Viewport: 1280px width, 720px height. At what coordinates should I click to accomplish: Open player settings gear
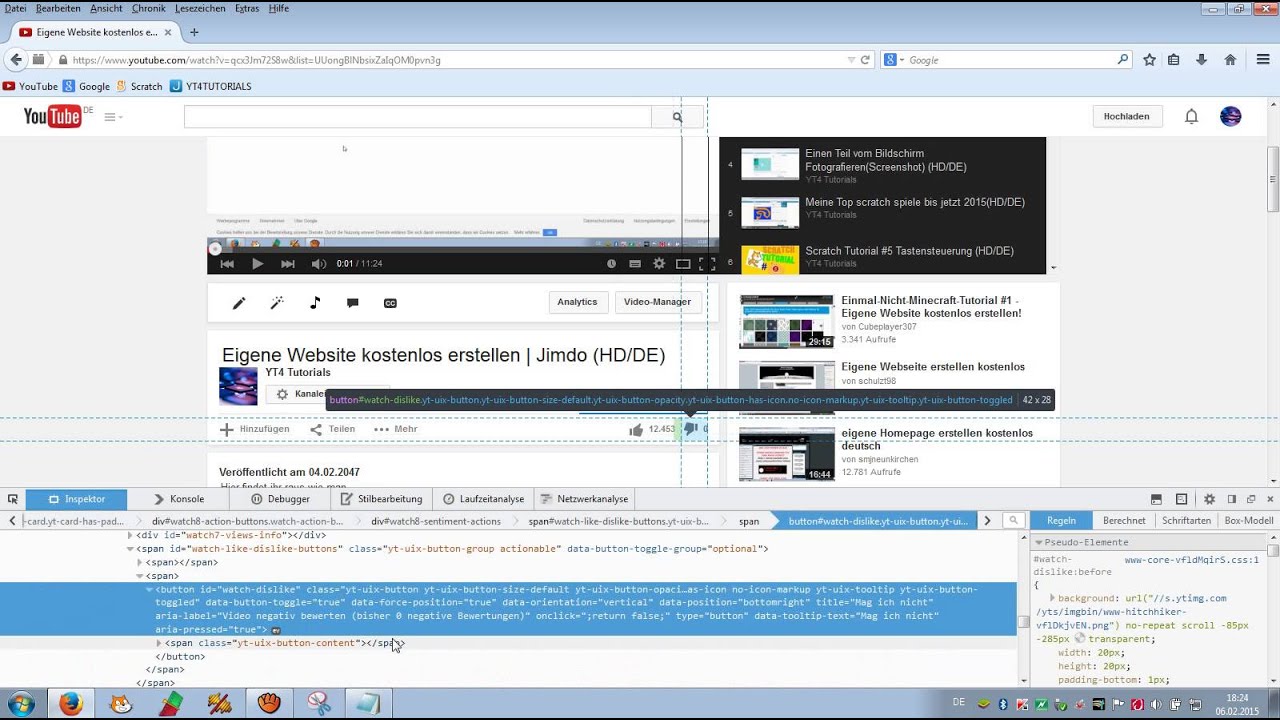point(659,264)
